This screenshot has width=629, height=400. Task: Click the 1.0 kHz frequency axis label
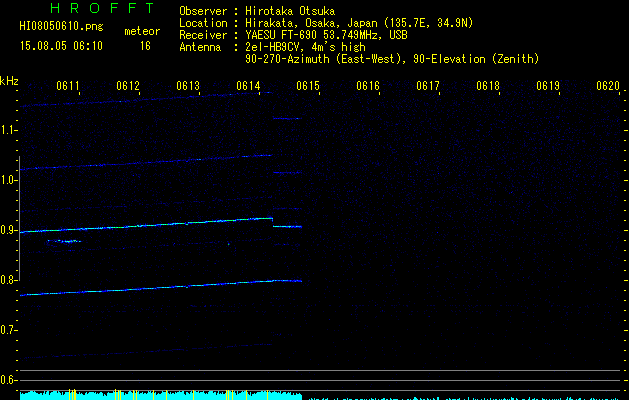tap(8, 180)
